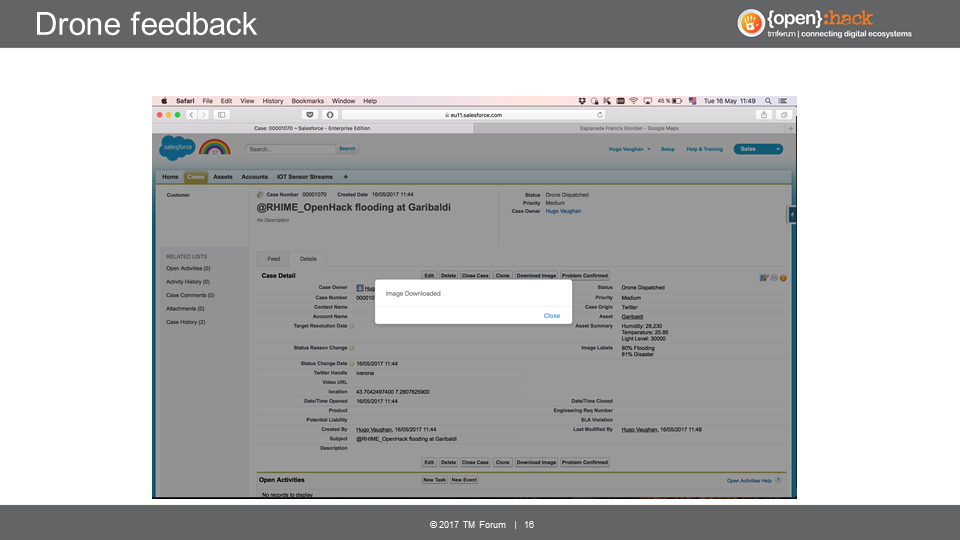Click the Apple menu icon
The image size is (960, 540).
coord(164,101)
